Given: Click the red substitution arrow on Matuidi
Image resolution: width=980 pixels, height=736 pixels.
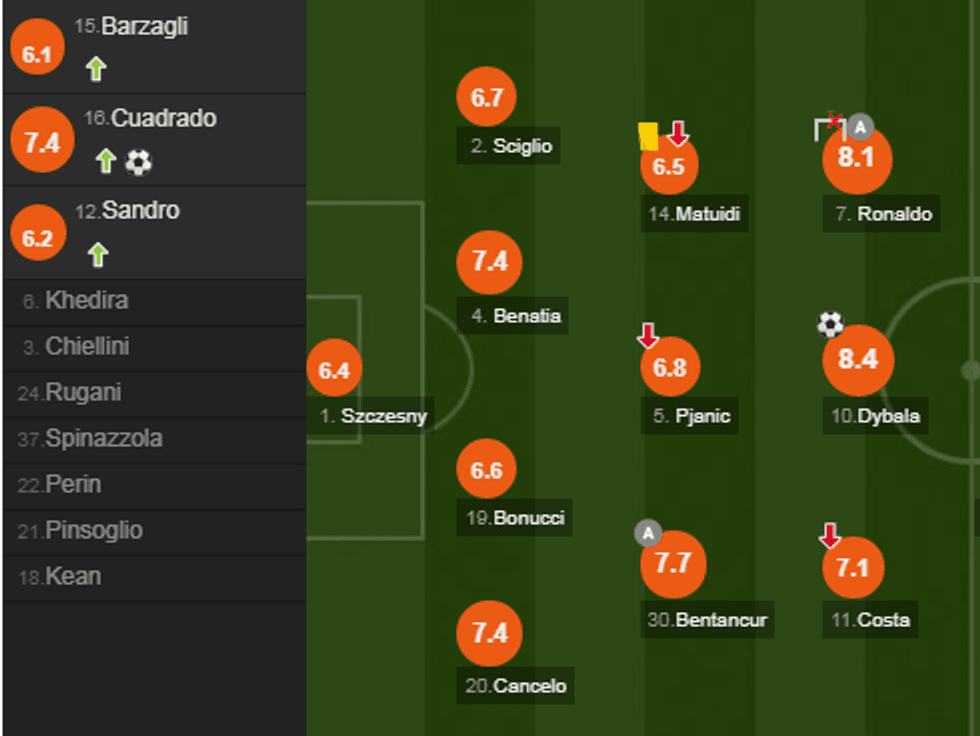Looking at the screenshot, I should [678, 133].
